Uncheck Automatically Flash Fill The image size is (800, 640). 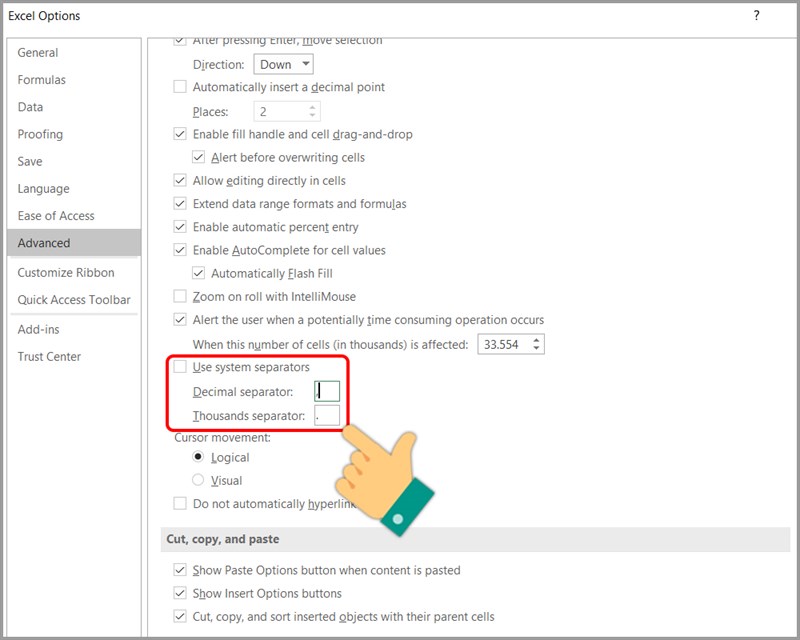[198, 273]
